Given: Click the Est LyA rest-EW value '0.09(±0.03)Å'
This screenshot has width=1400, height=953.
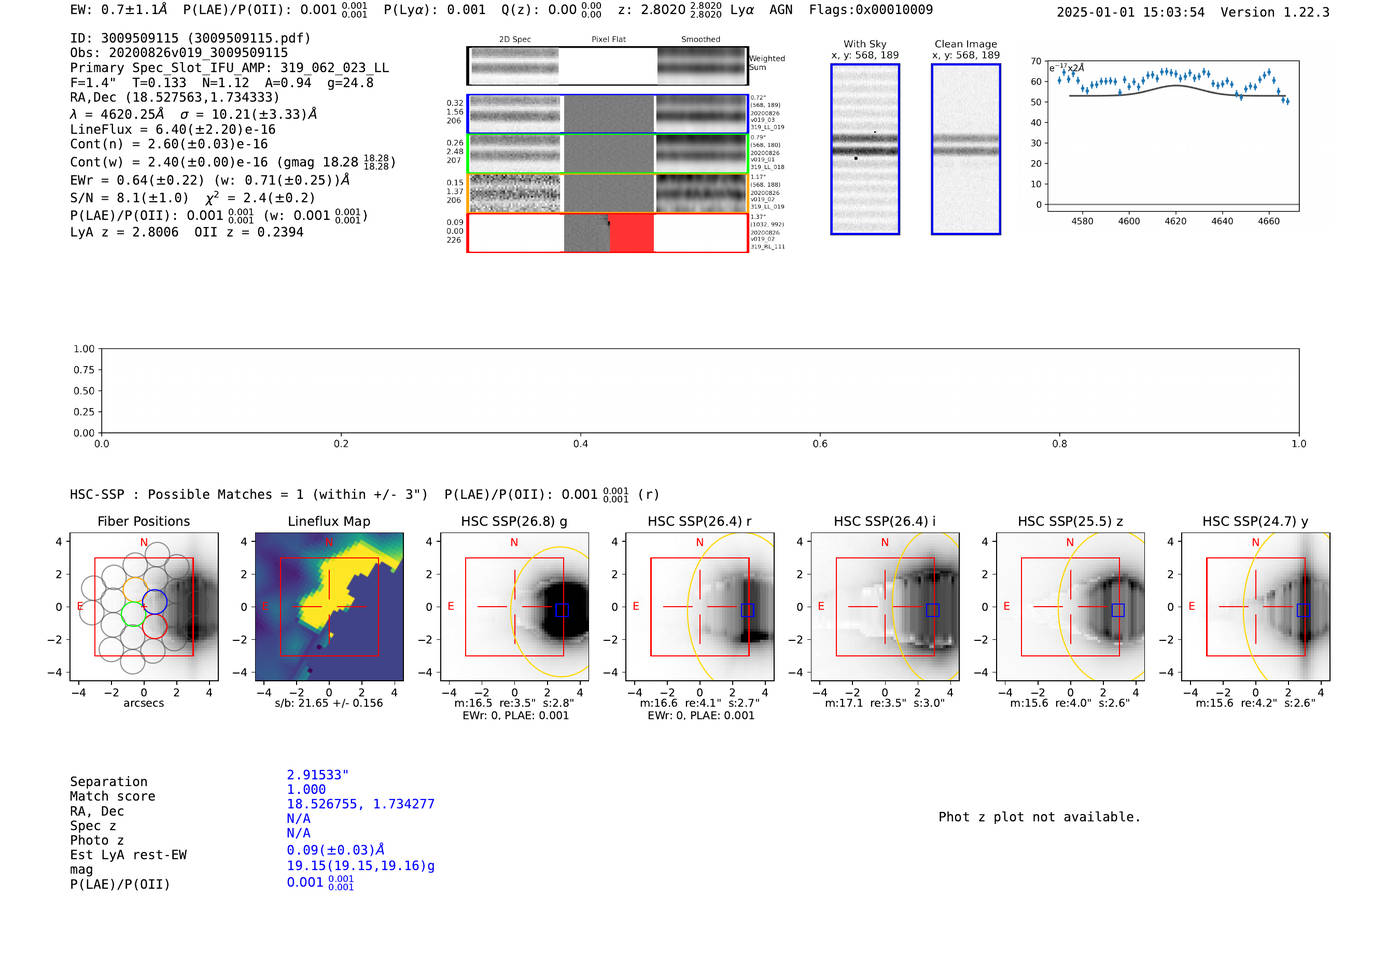Looking at the screenshot, I should pos(336,850).
